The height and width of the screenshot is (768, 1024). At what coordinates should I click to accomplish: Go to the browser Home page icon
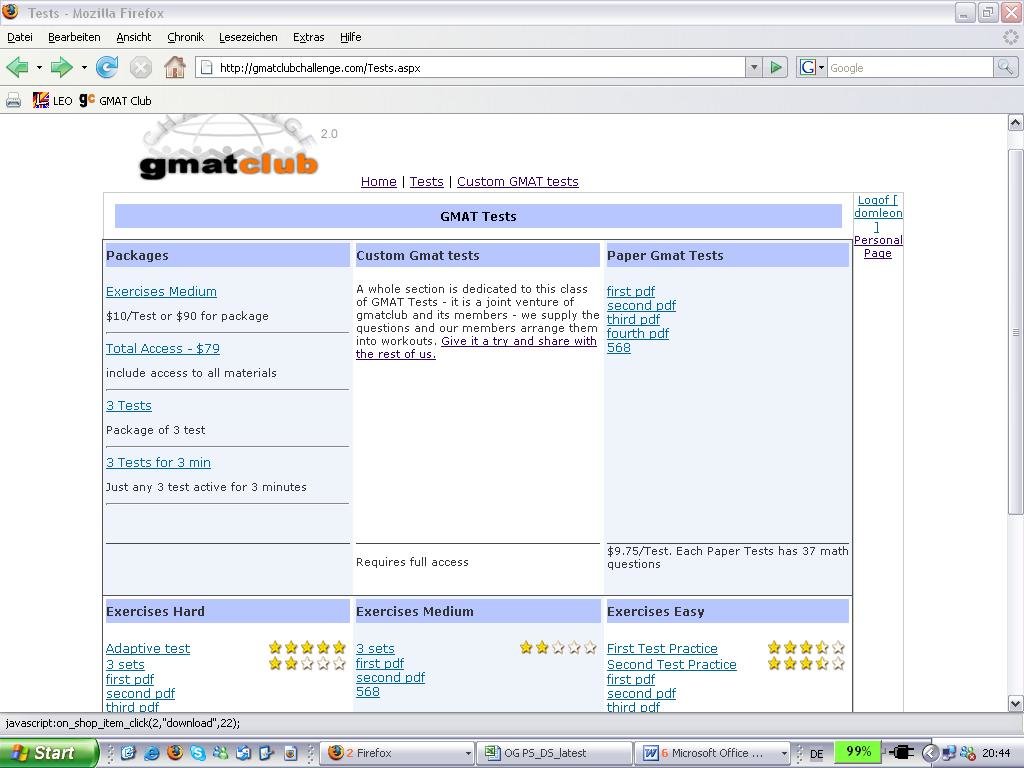[x=174, y=67]
